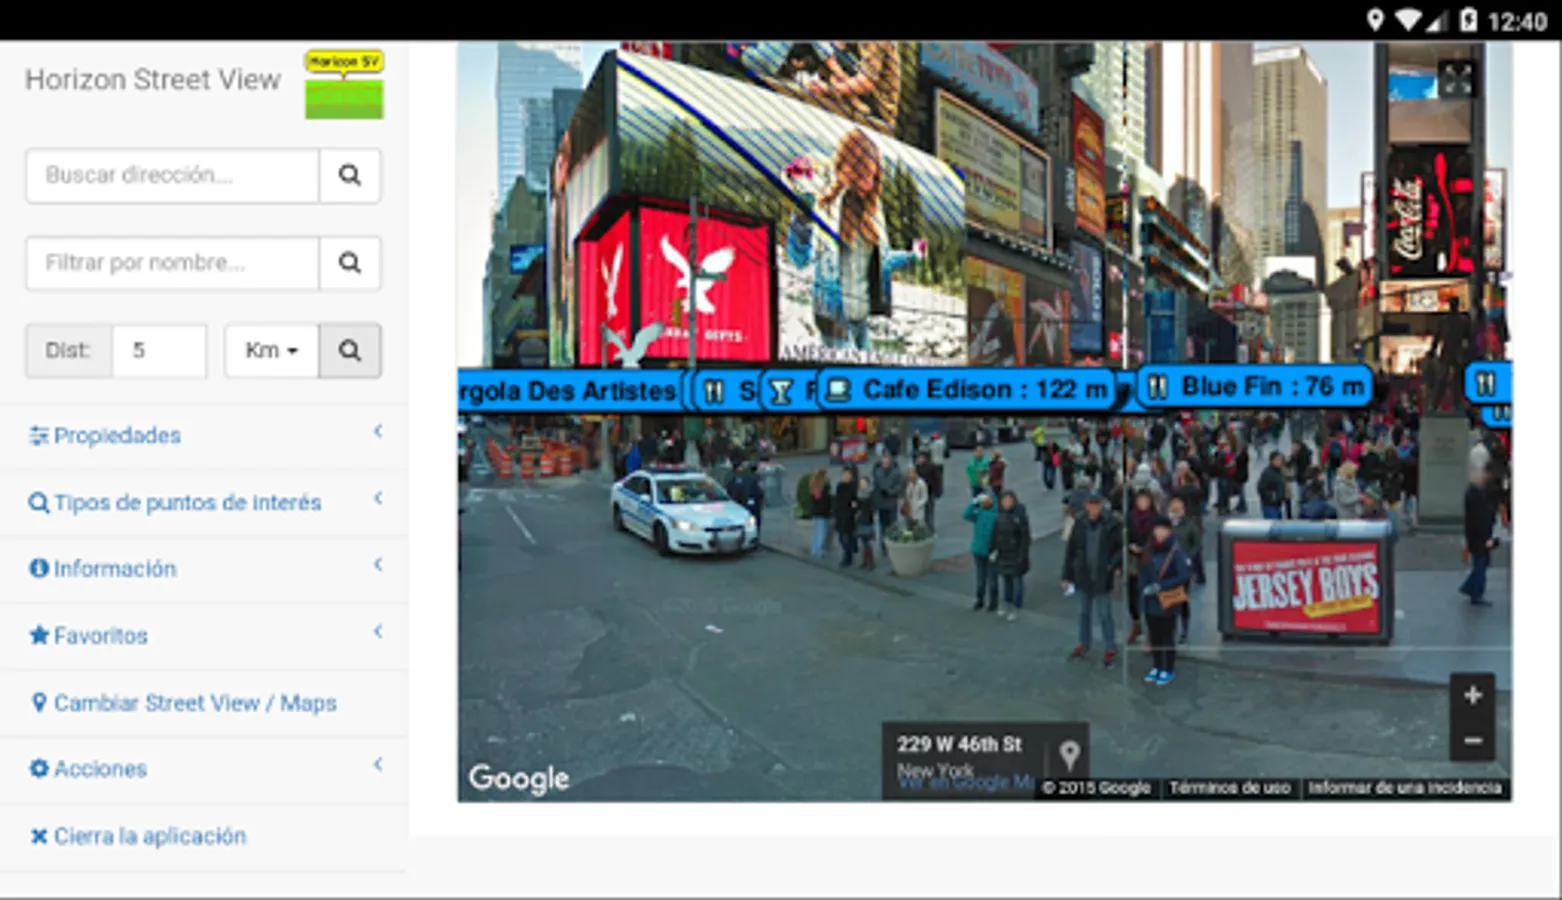
Task: Click the Propiedades sliders icon
Action: coord(39,435)
